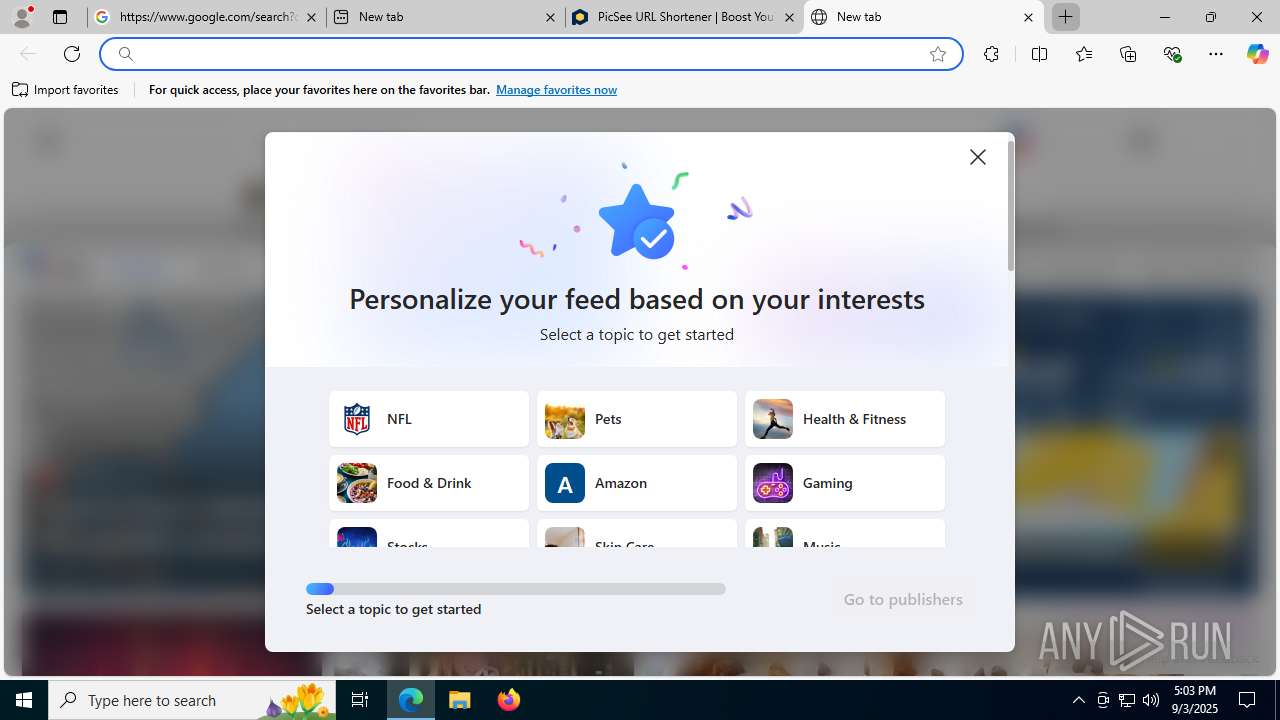Select the NFL topic
The height and width of the screenshot is (720, 1280).
click(x=429, y=419)
